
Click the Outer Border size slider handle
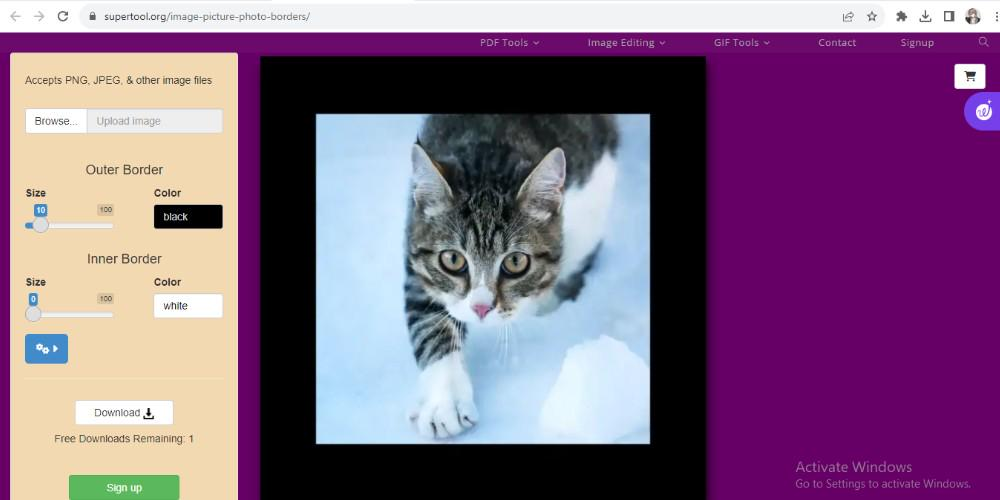pos(40,225)
